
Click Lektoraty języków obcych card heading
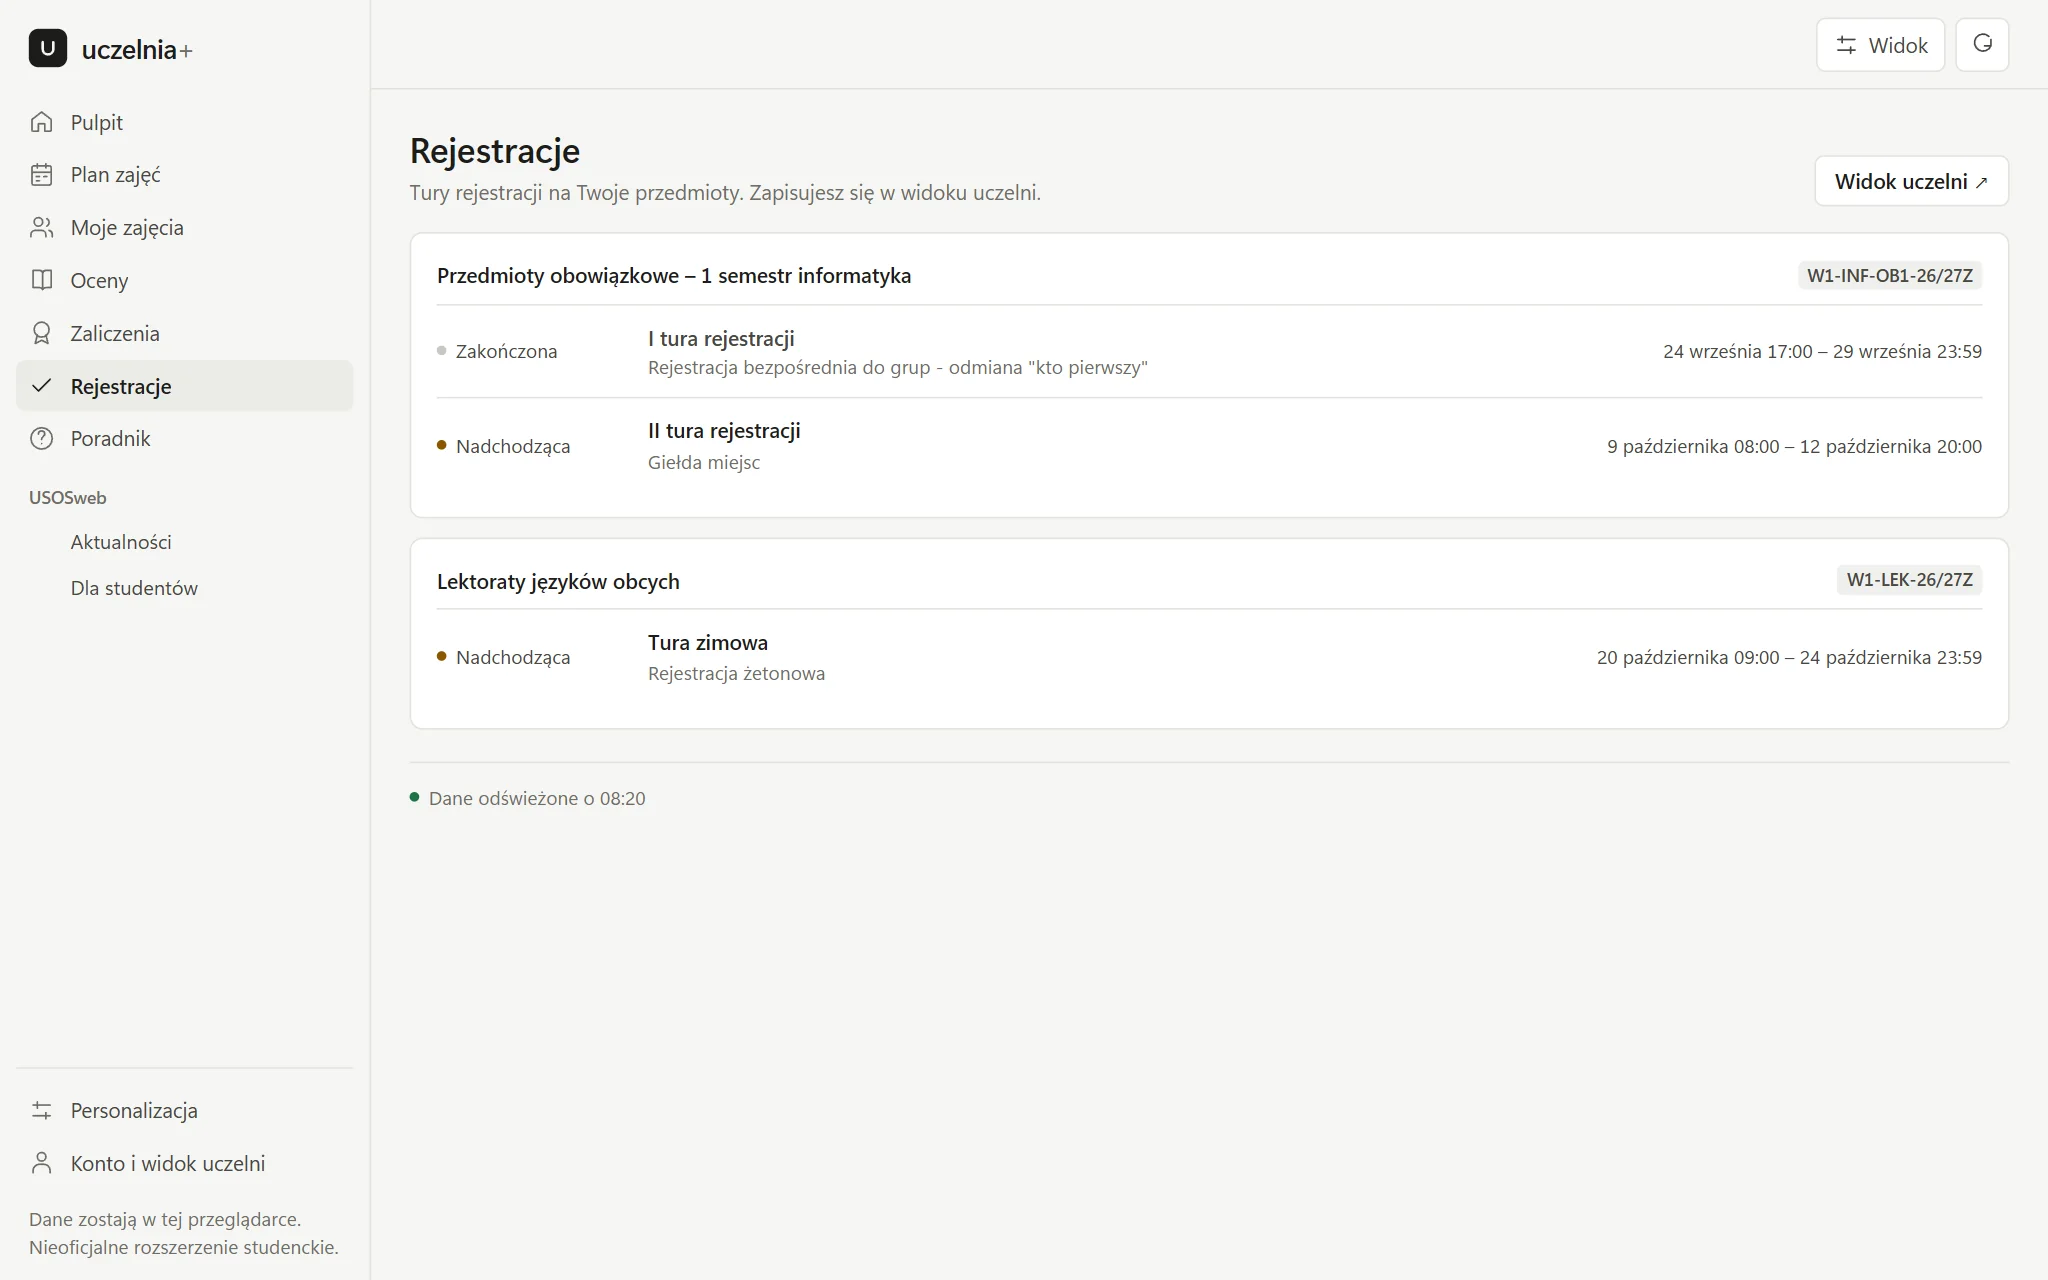(x=558, y=582)
